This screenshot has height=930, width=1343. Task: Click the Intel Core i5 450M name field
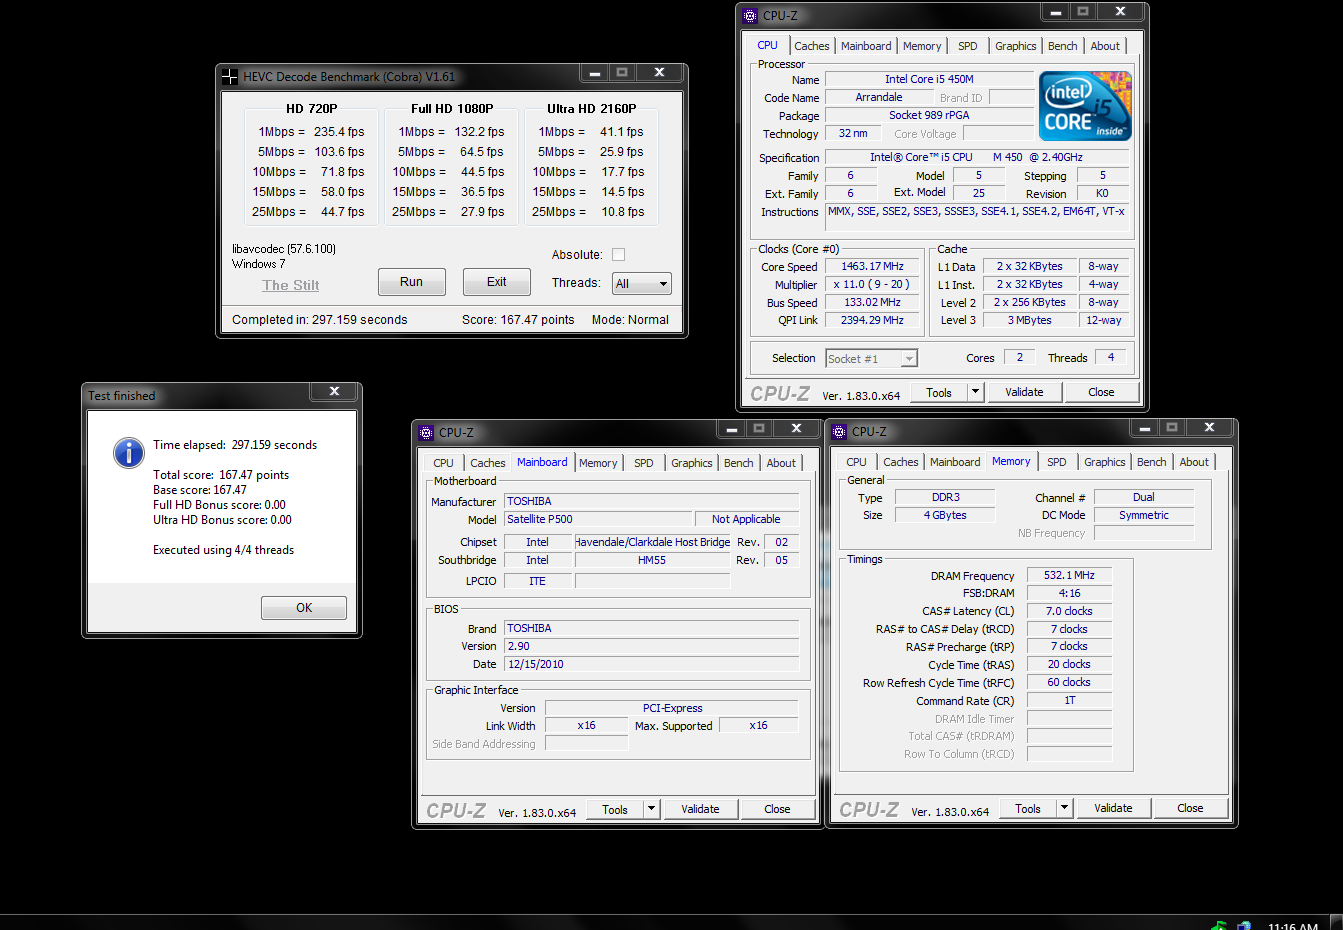click(x=929, y=79)
